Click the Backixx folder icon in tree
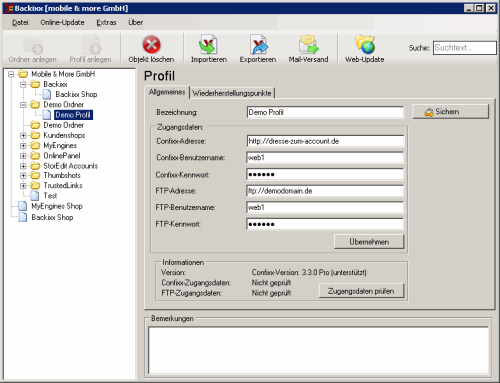This screenshot has width=500, height=383. pos(35,84)
